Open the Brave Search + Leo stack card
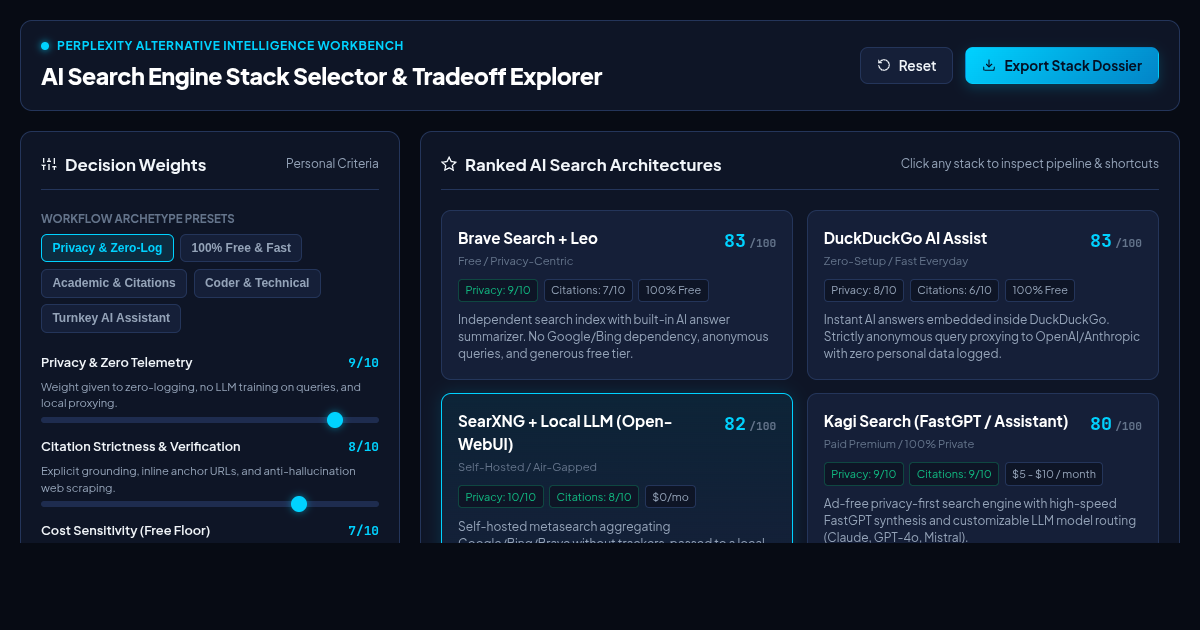This screenshot has width=1200, height=630. 617,295
